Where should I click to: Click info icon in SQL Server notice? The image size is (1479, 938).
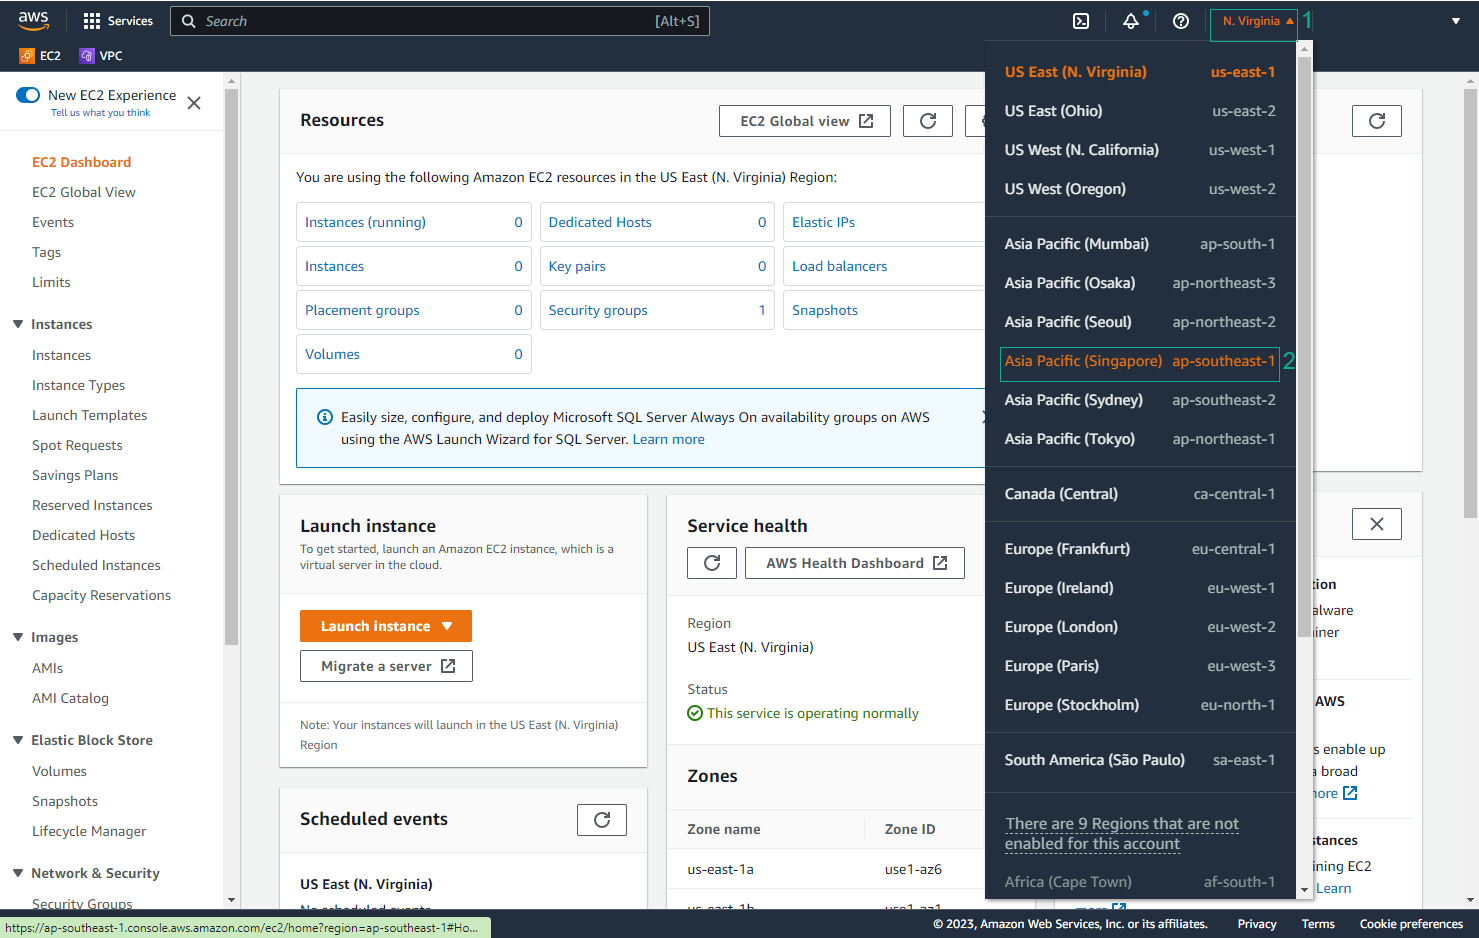tap(325, 417)
